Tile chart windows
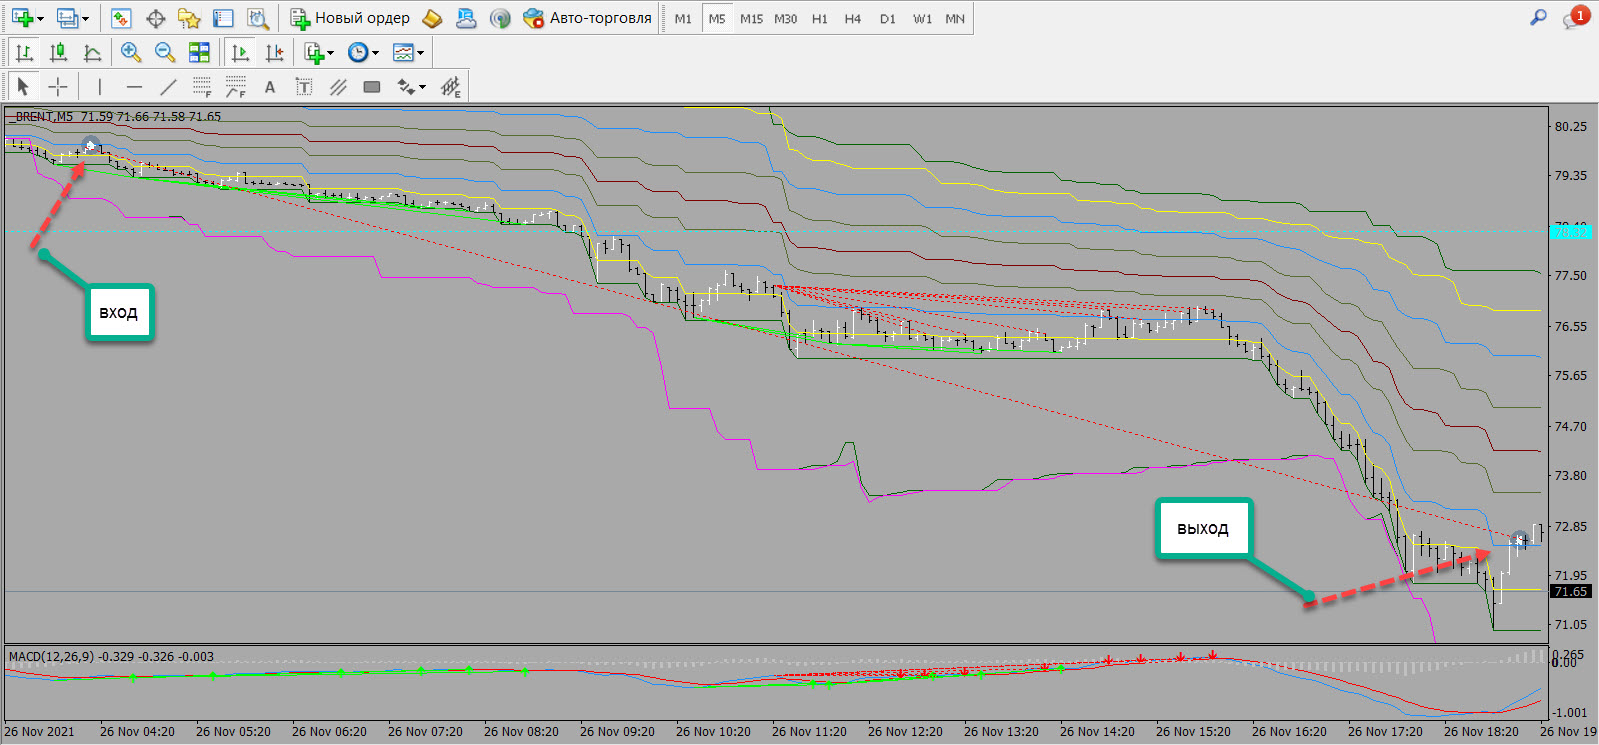The height and width of the screenshot is (745, 1599). pyautogui.click(x=200, y=53)
